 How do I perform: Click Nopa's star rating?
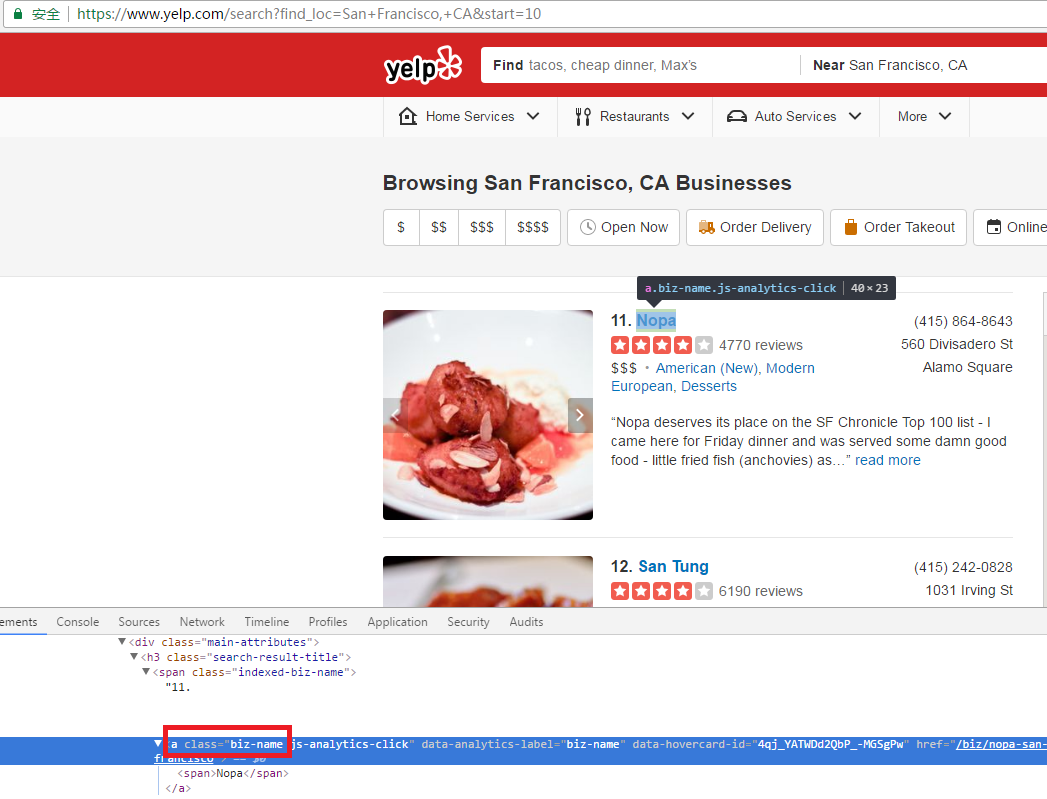pos(662,345)
